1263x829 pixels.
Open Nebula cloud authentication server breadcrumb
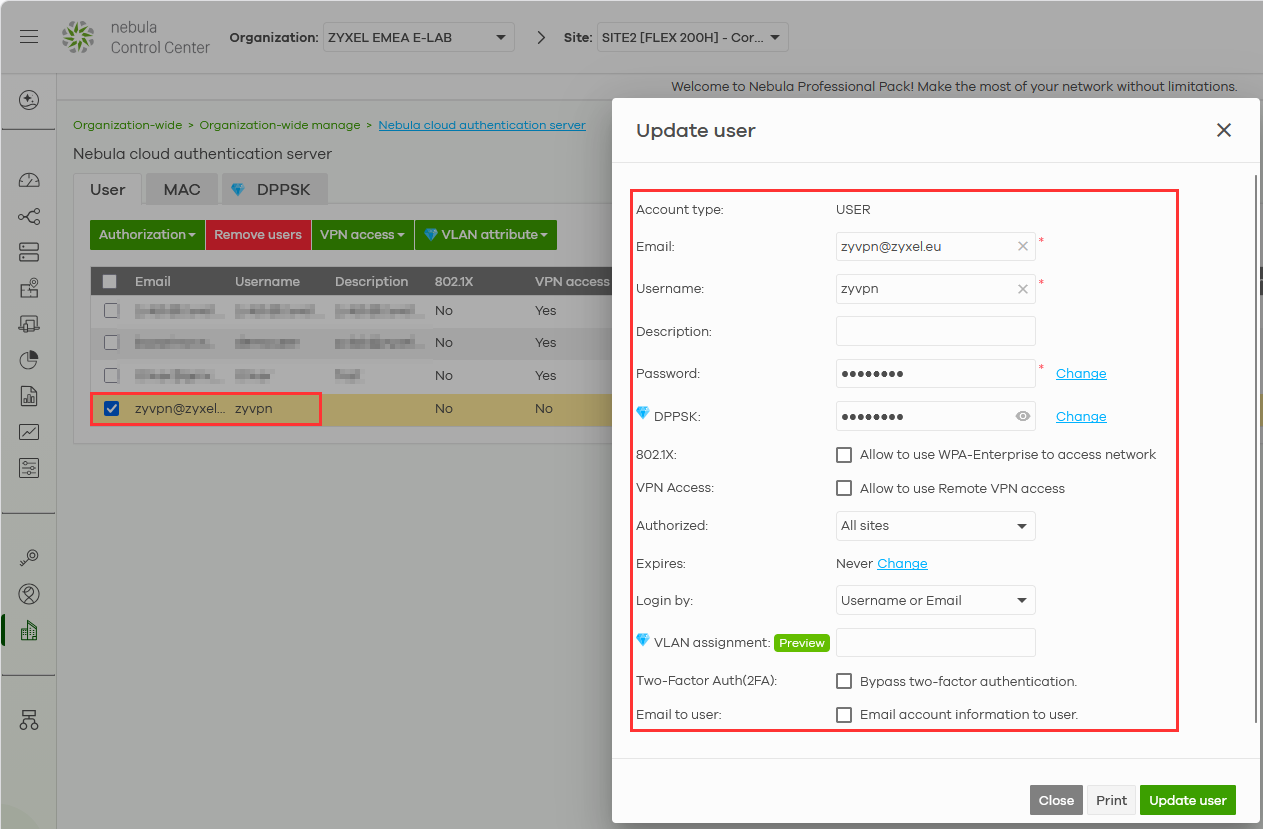coord(482,125)
